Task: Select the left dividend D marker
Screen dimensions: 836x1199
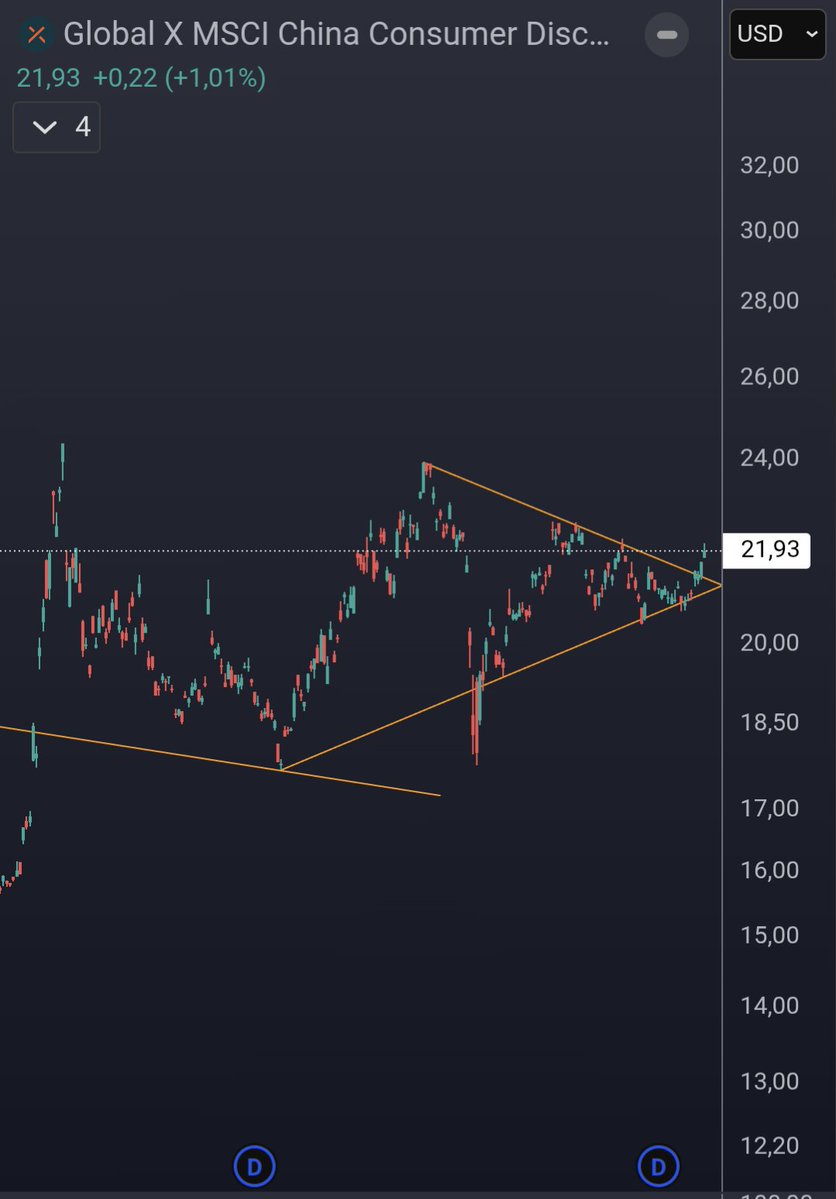Action: [254, 1167]
